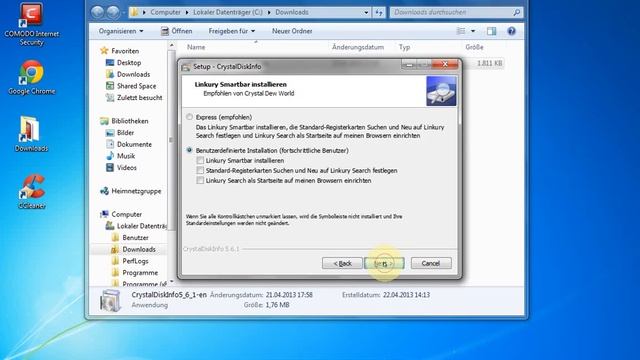Open Shared Space in favorites
Viewport: 640px width, 360px height.
pos(136,86)
